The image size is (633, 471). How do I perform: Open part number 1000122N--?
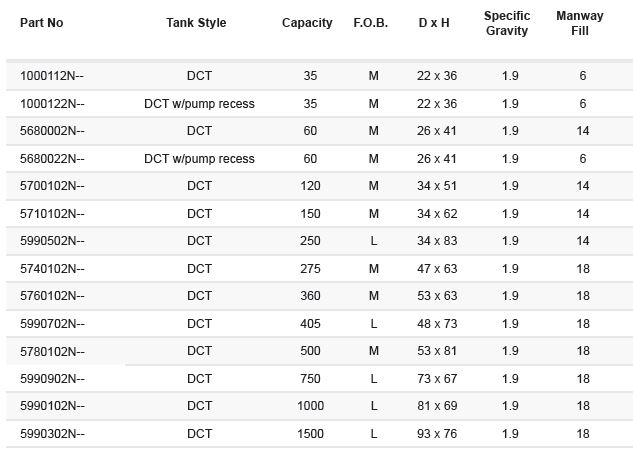[52, 104]
